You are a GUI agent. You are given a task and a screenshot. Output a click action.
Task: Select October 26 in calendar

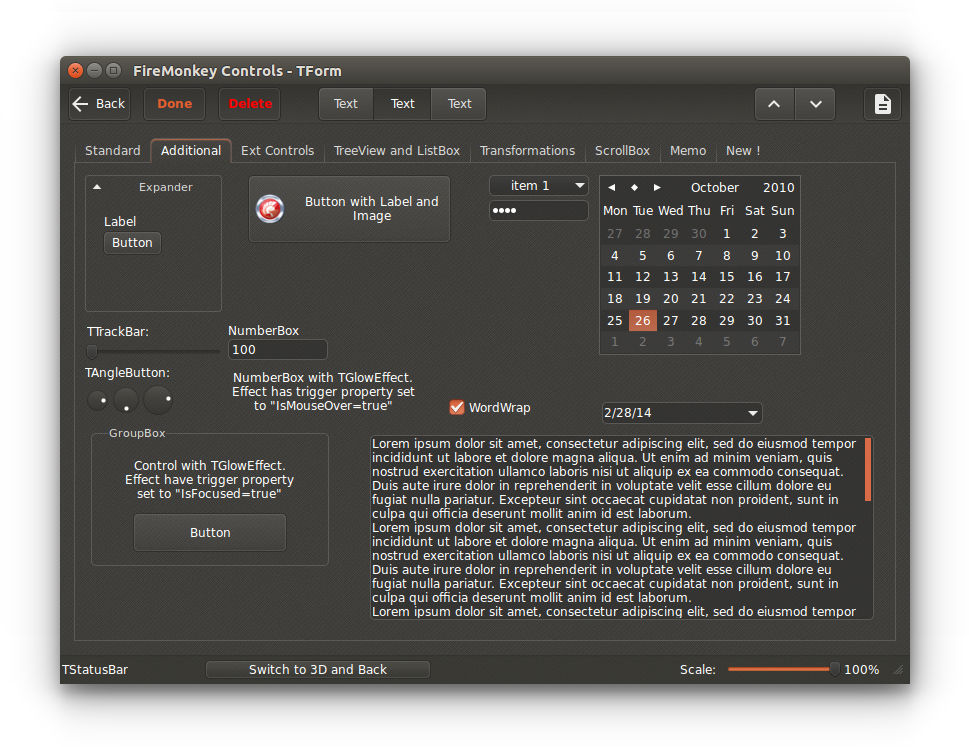click(x=643, y=321)
